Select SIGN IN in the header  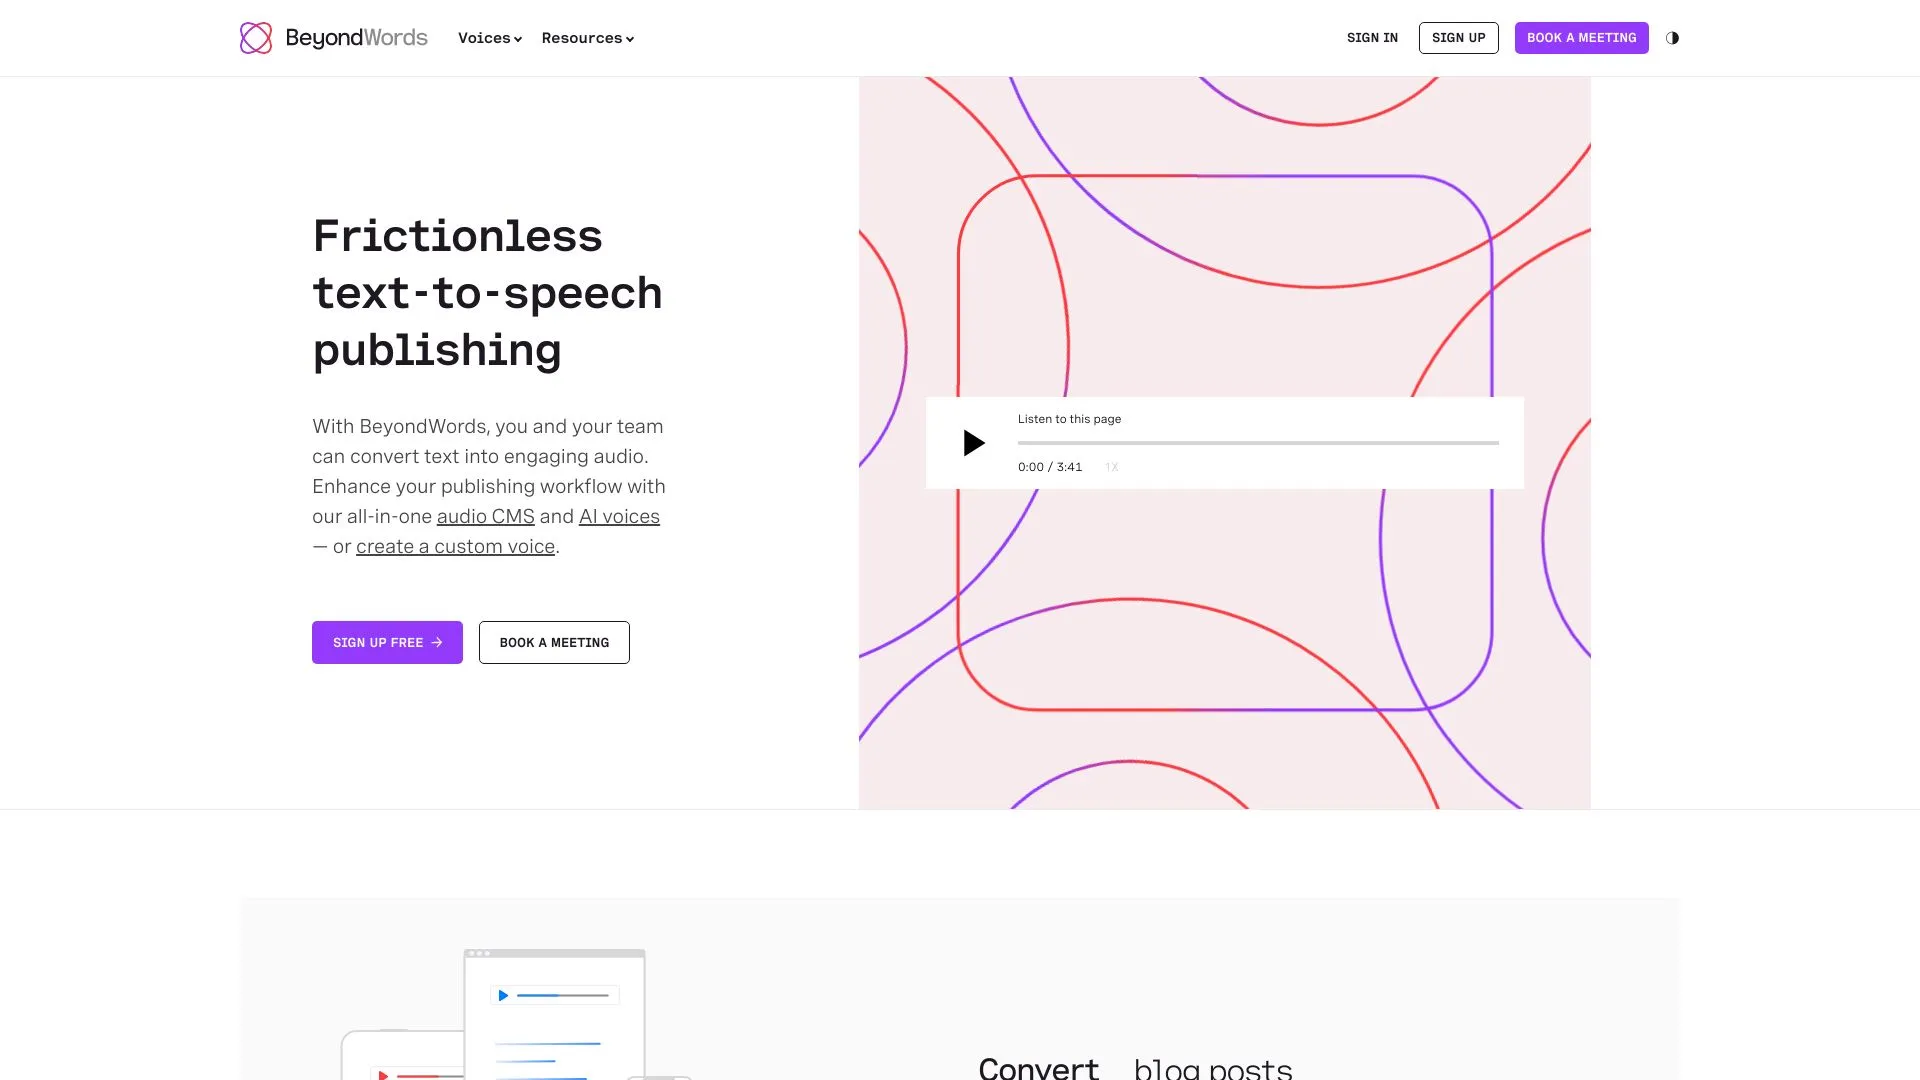(1372, 38)
